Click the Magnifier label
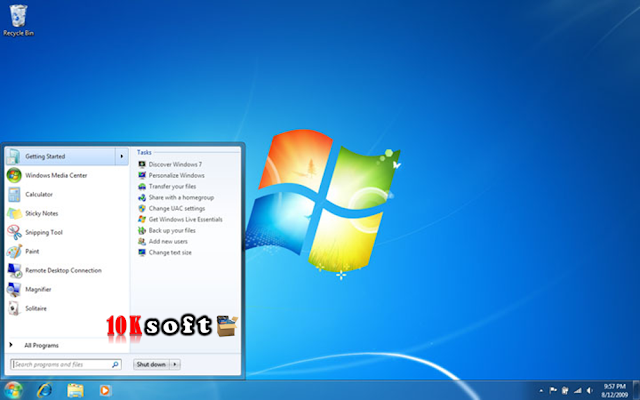The image size is (640, 400). pyautogui.click(x=38, y=289)
